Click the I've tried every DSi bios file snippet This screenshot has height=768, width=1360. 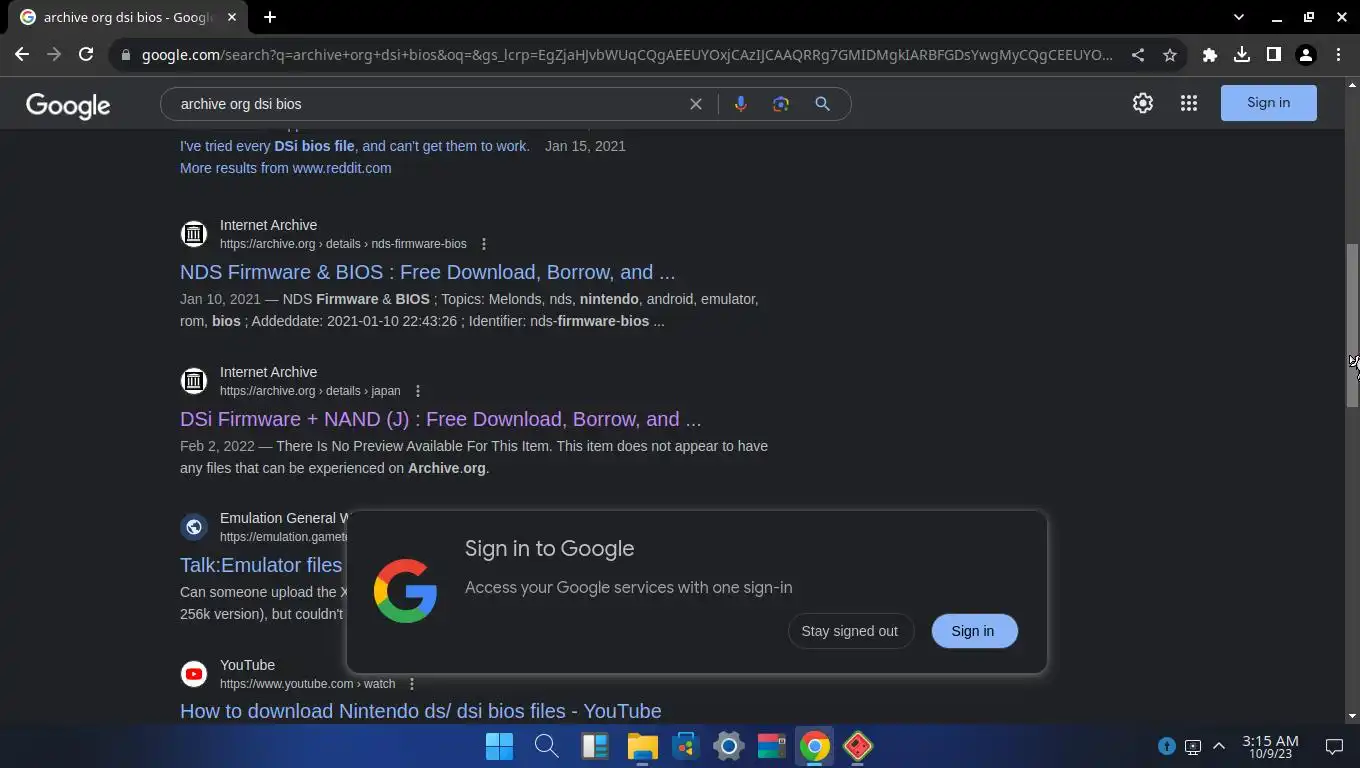tap(354, 146)
